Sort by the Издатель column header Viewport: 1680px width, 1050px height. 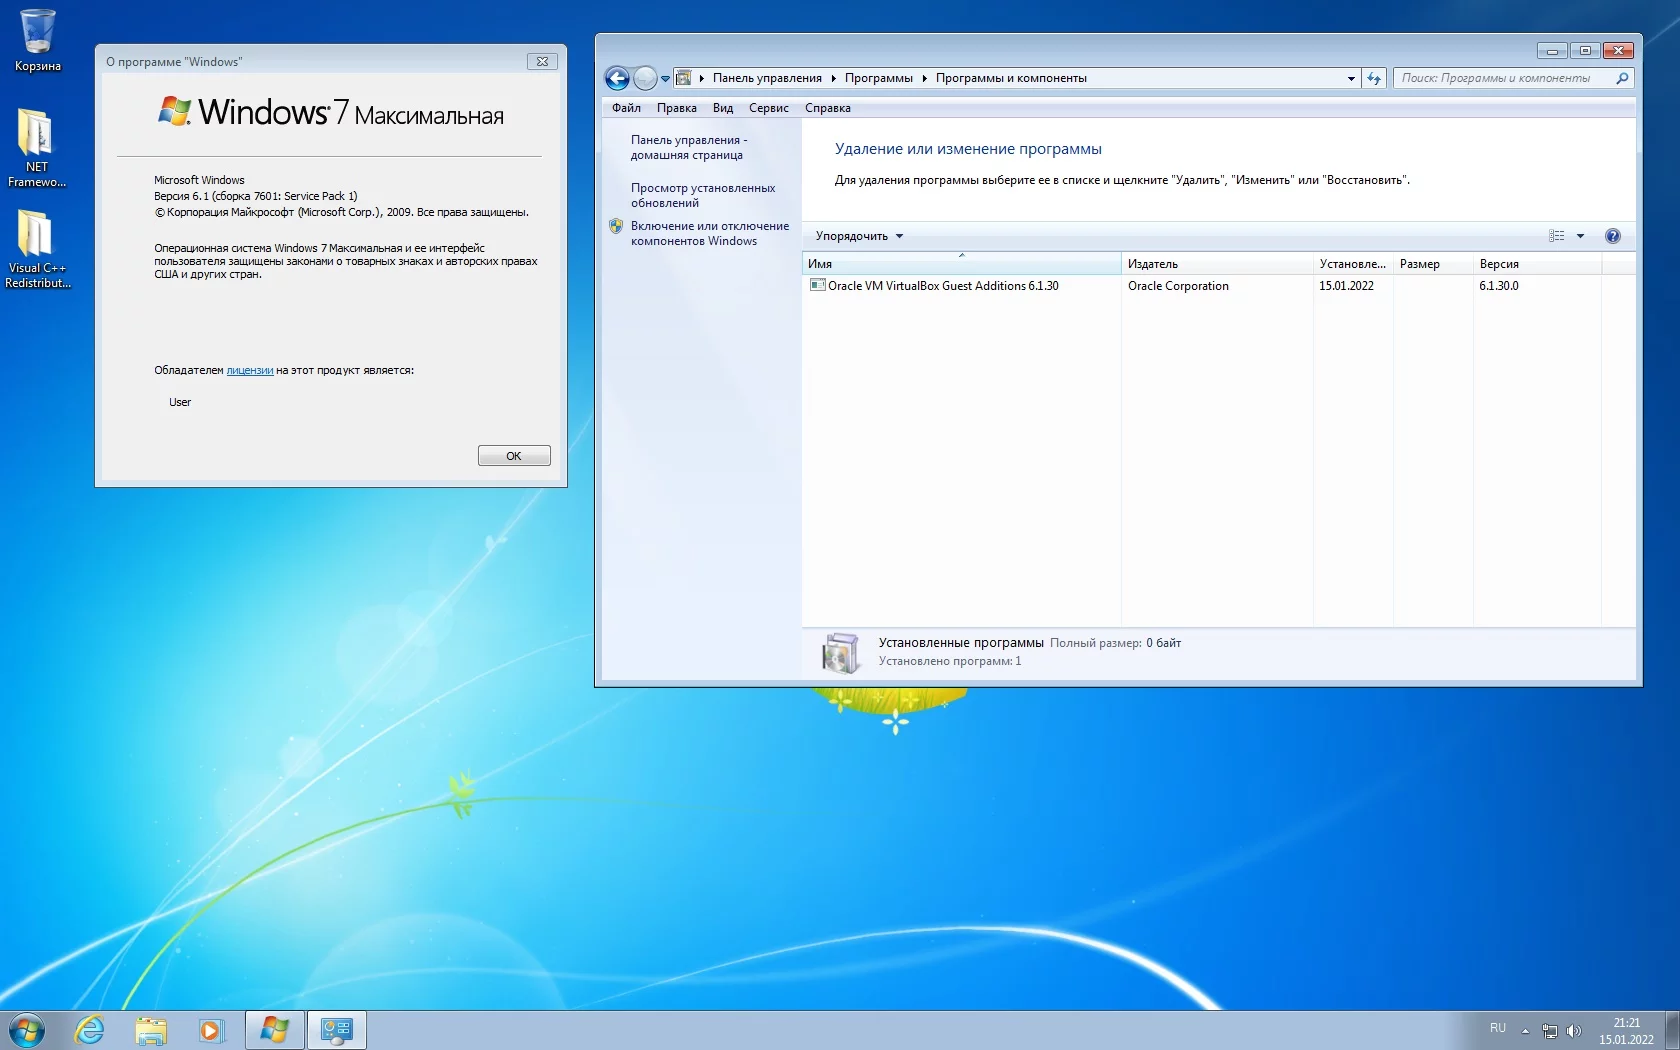click(1217, 264)
